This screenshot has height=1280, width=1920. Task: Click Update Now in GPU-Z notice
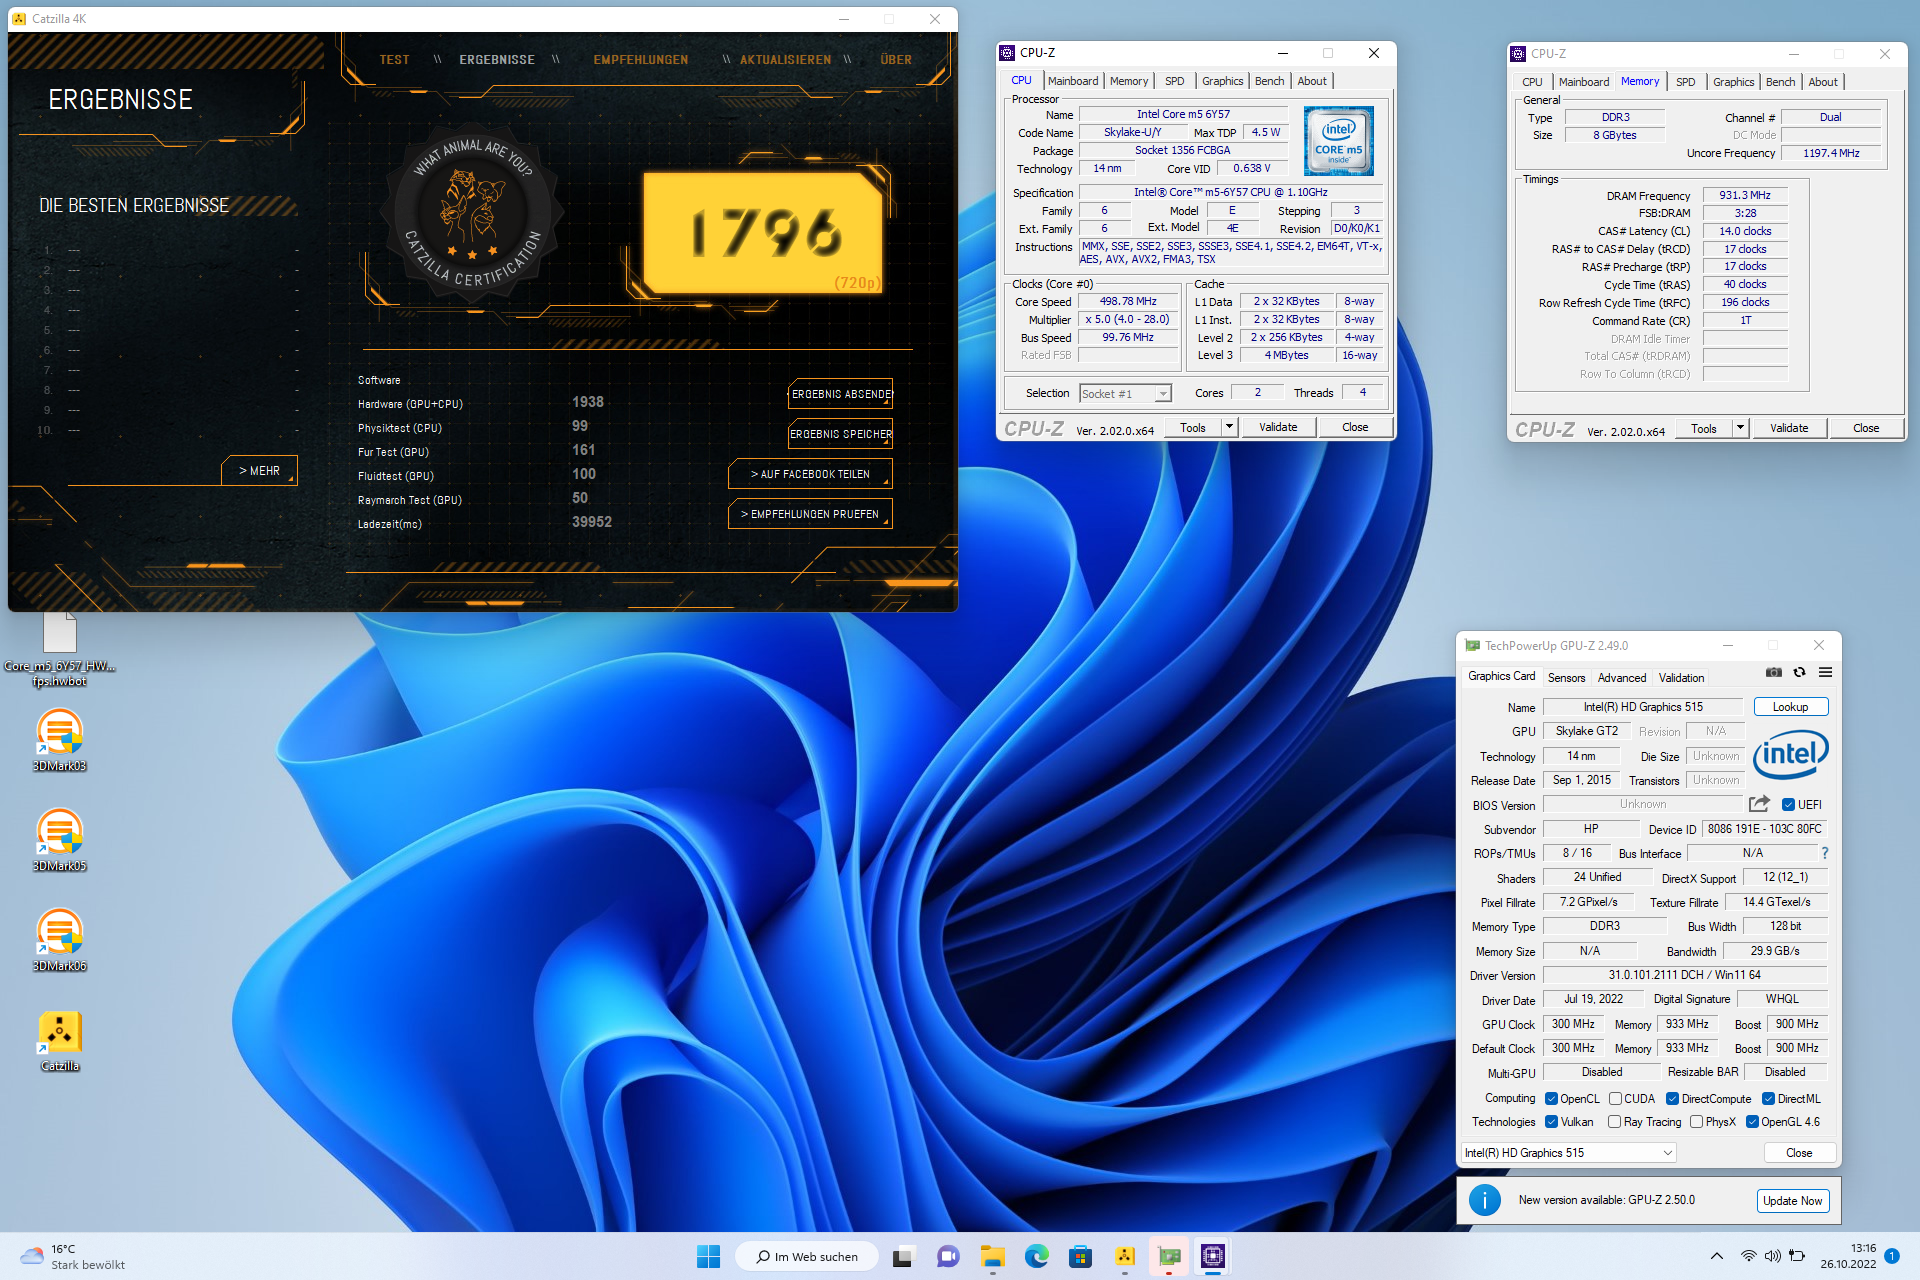[1792, 1200]
